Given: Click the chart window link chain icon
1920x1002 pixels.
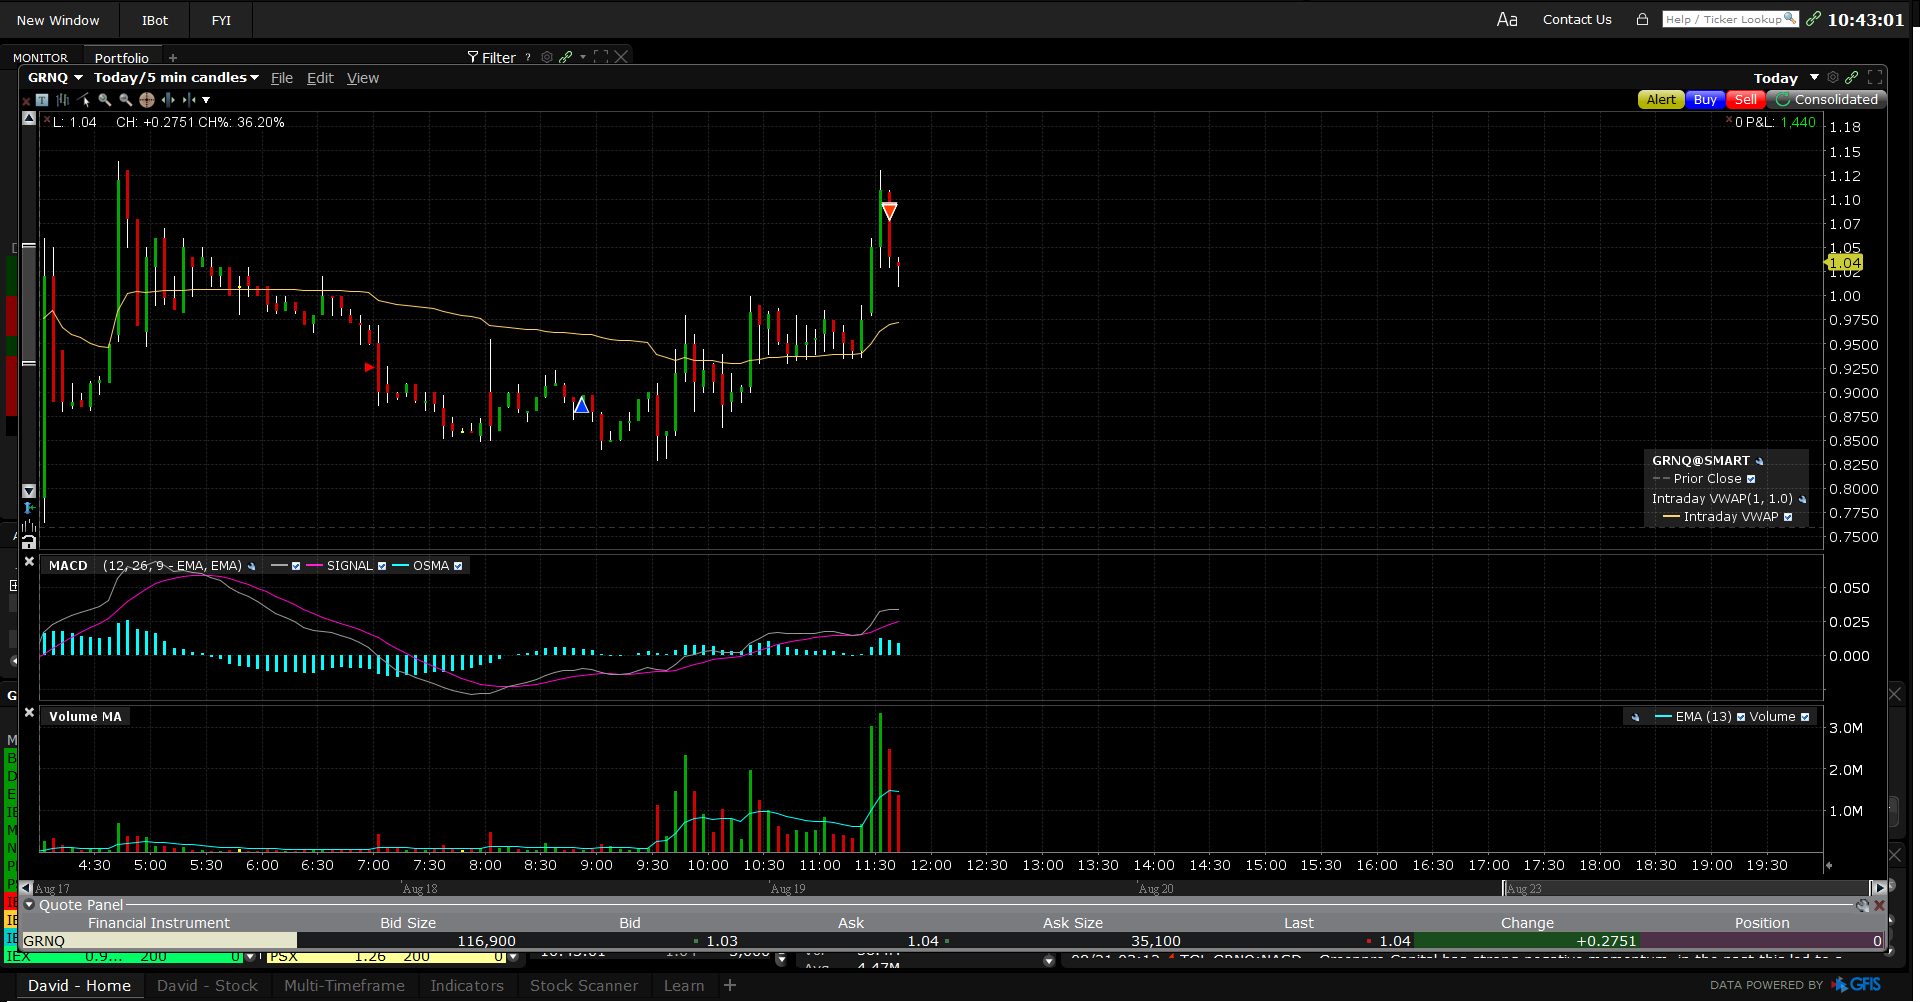Looking at the screenshot, I should point(1852,77).
